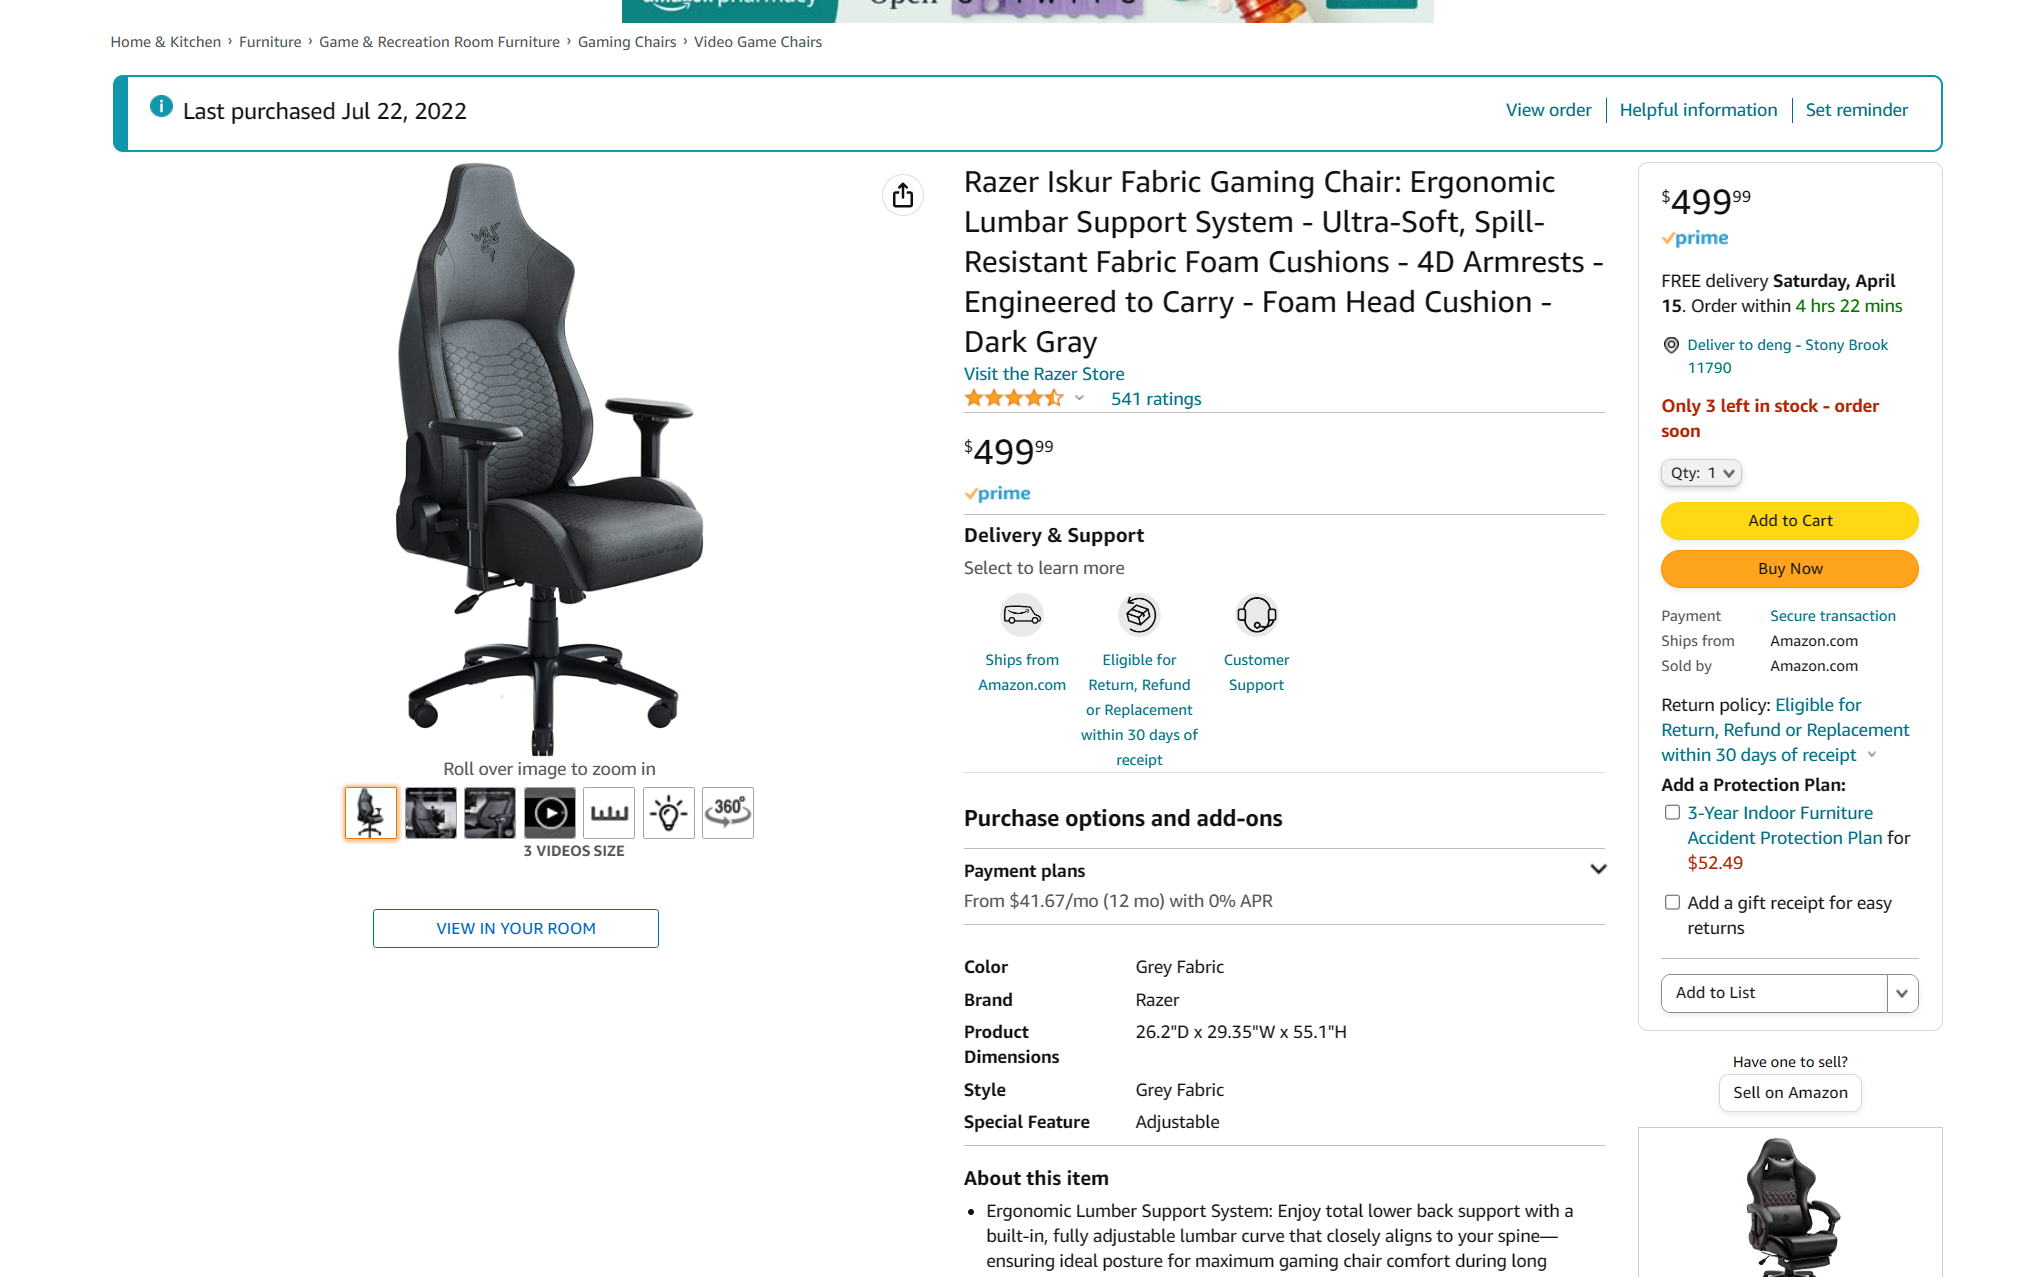The width and height of the screenshot is (2034, 1277).
Task: Expand the Payment plans section
Action: coord(1598,869)
